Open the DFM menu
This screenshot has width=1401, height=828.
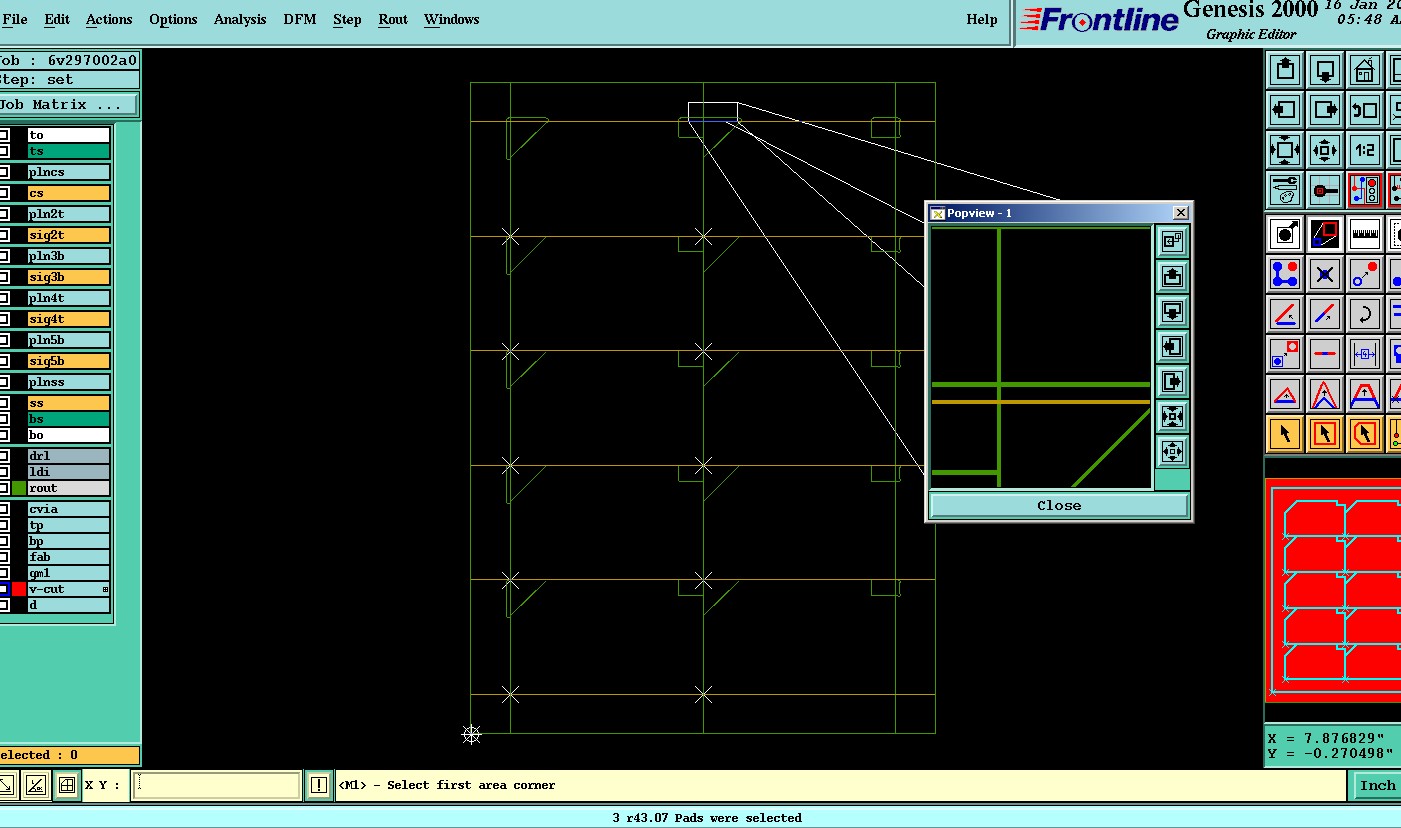[301, 19]
